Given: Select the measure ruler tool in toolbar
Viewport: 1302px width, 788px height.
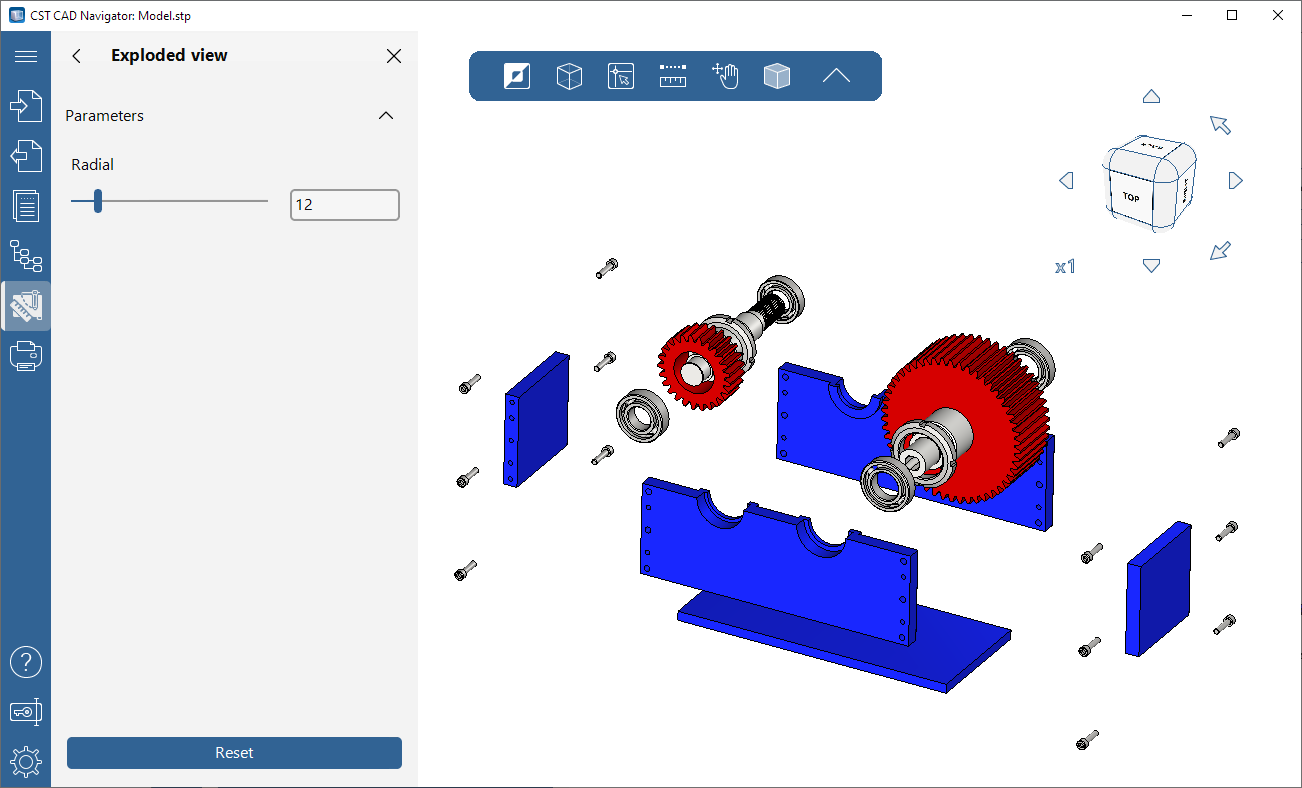Looking at the screenshot, I should (x=673, y=76).
